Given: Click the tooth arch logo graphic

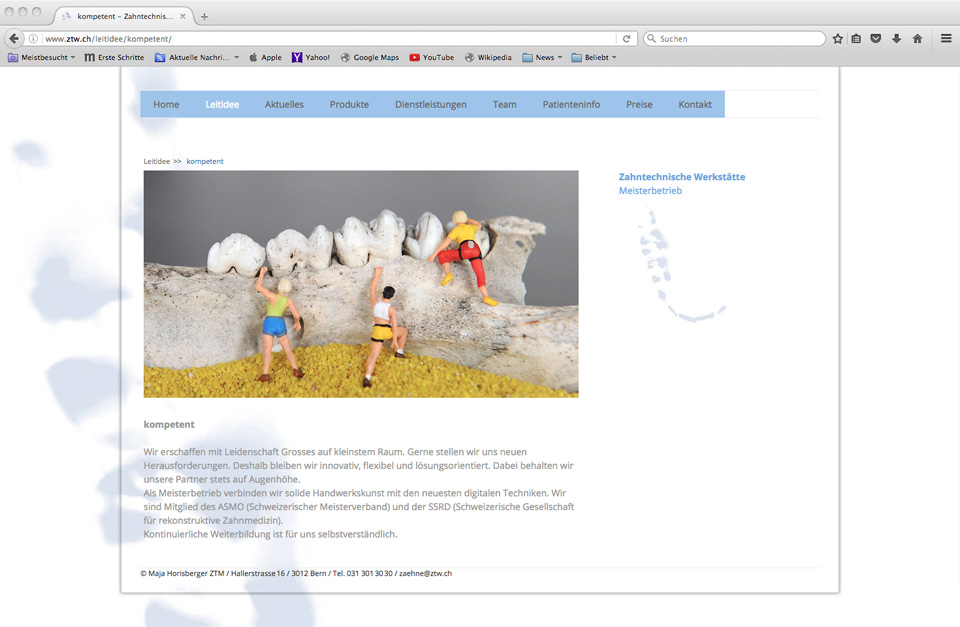Looking at the screenshot, I should coord(681,265).
